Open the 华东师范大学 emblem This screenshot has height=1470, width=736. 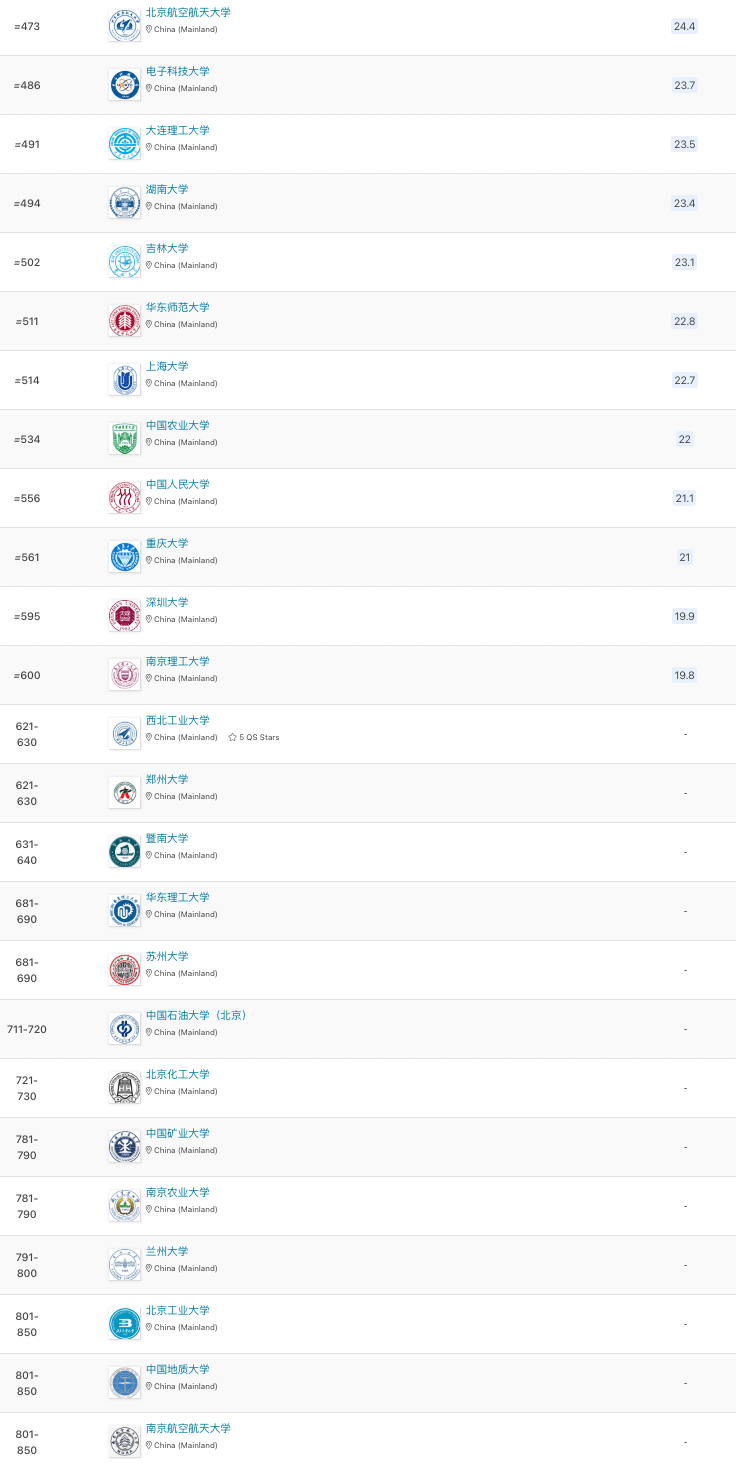(125, 321)
